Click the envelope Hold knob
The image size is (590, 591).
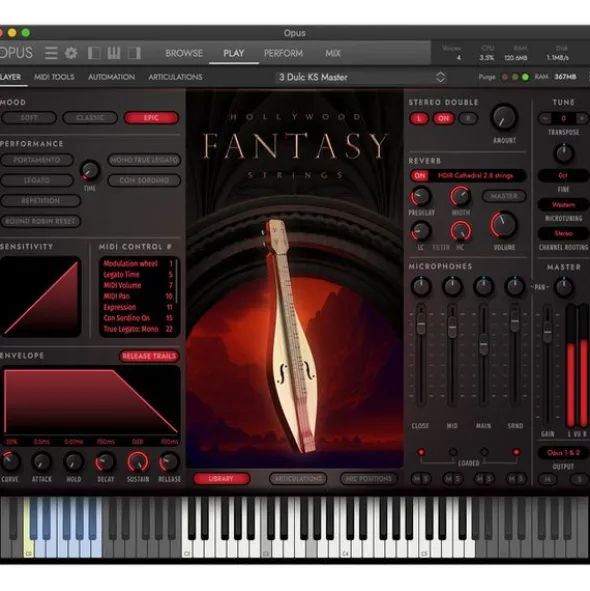(x=74, y=461)
